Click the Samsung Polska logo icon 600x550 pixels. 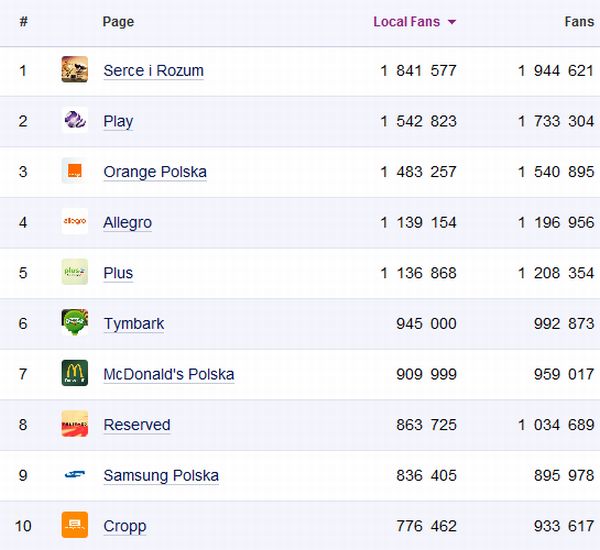coord(74,475)
